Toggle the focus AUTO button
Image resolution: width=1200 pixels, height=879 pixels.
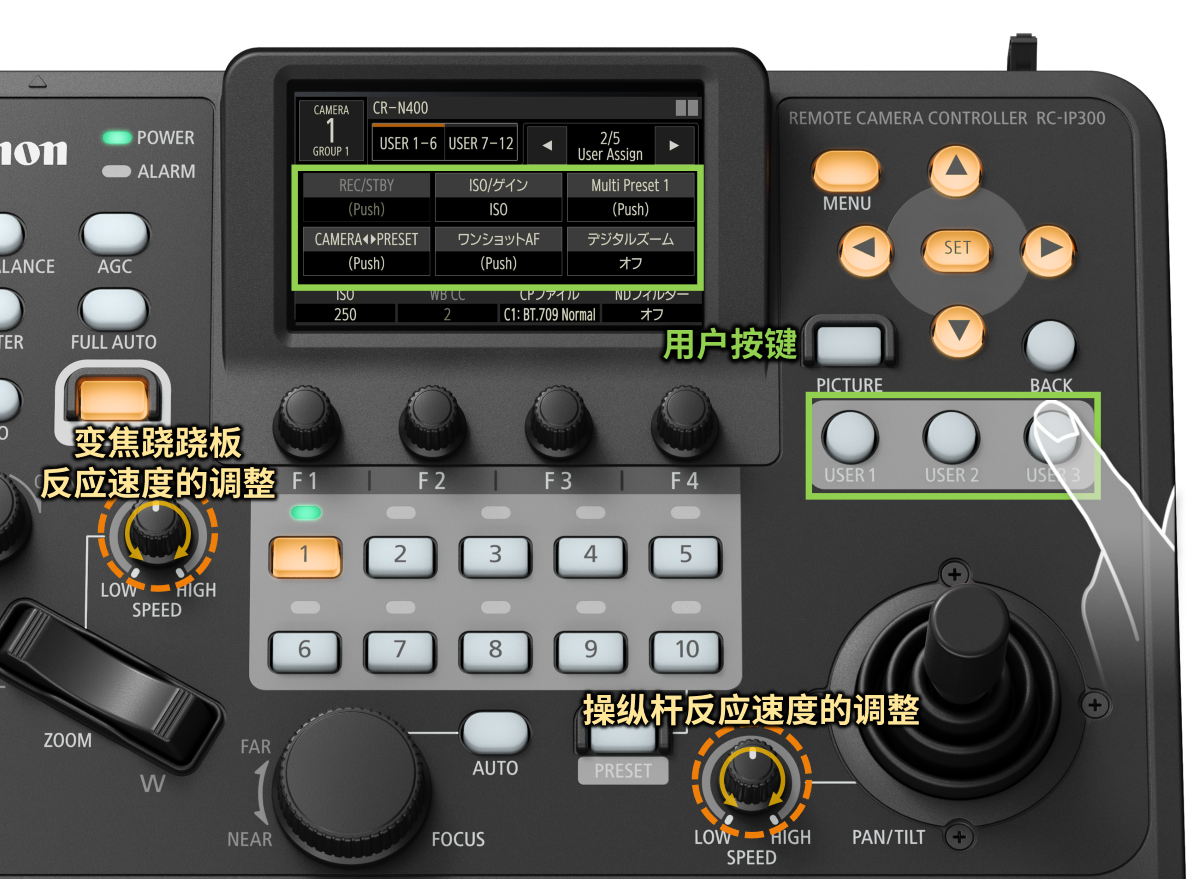495,733
